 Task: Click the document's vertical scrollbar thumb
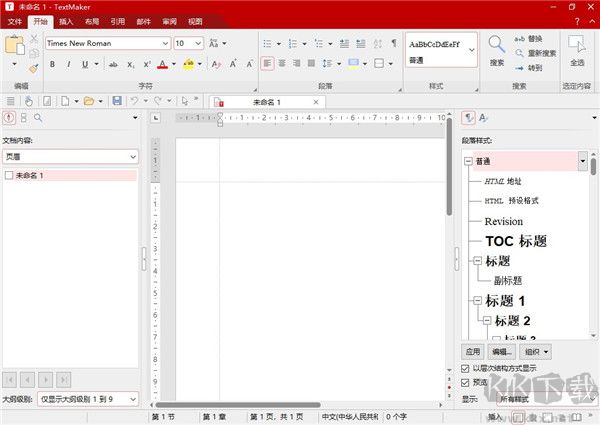[x=449, y=167]
